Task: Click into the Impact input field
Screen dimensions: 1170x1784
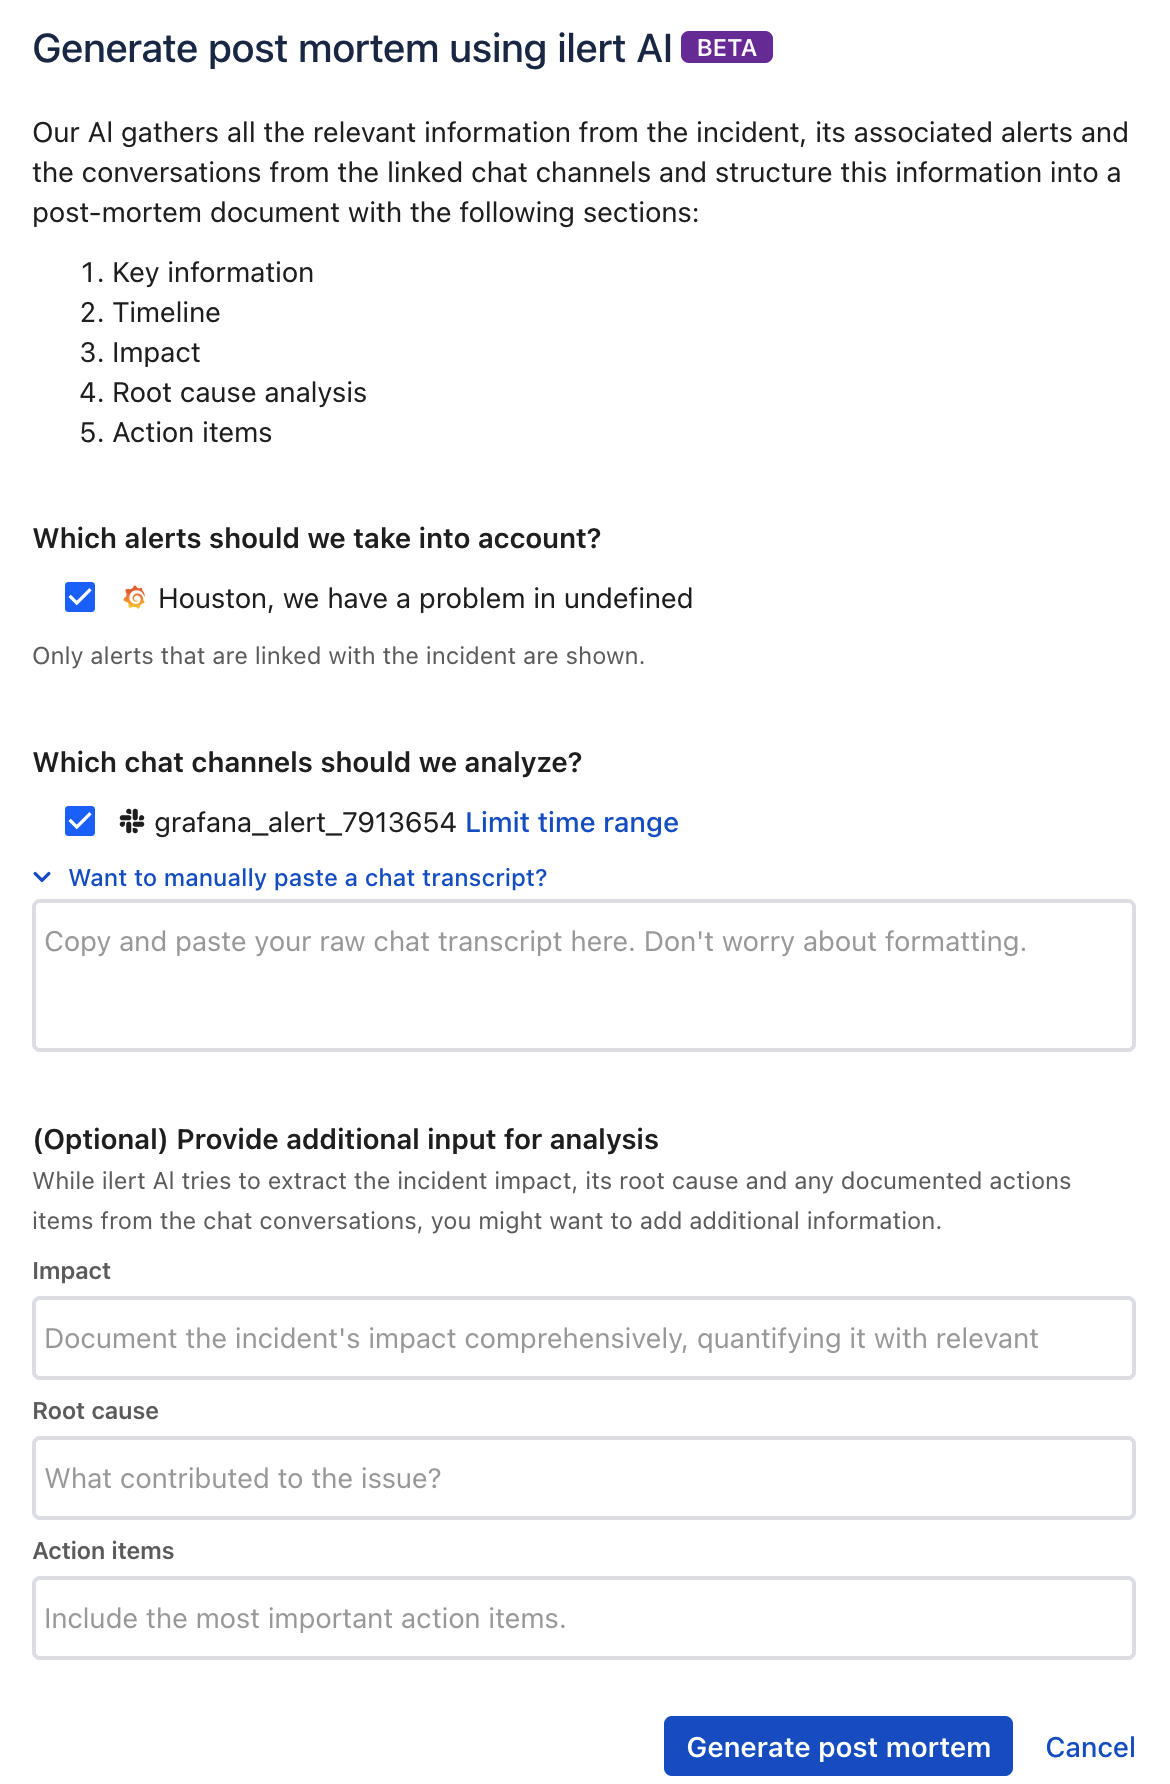Action: pyautogui.click(x=584, y=1338)
